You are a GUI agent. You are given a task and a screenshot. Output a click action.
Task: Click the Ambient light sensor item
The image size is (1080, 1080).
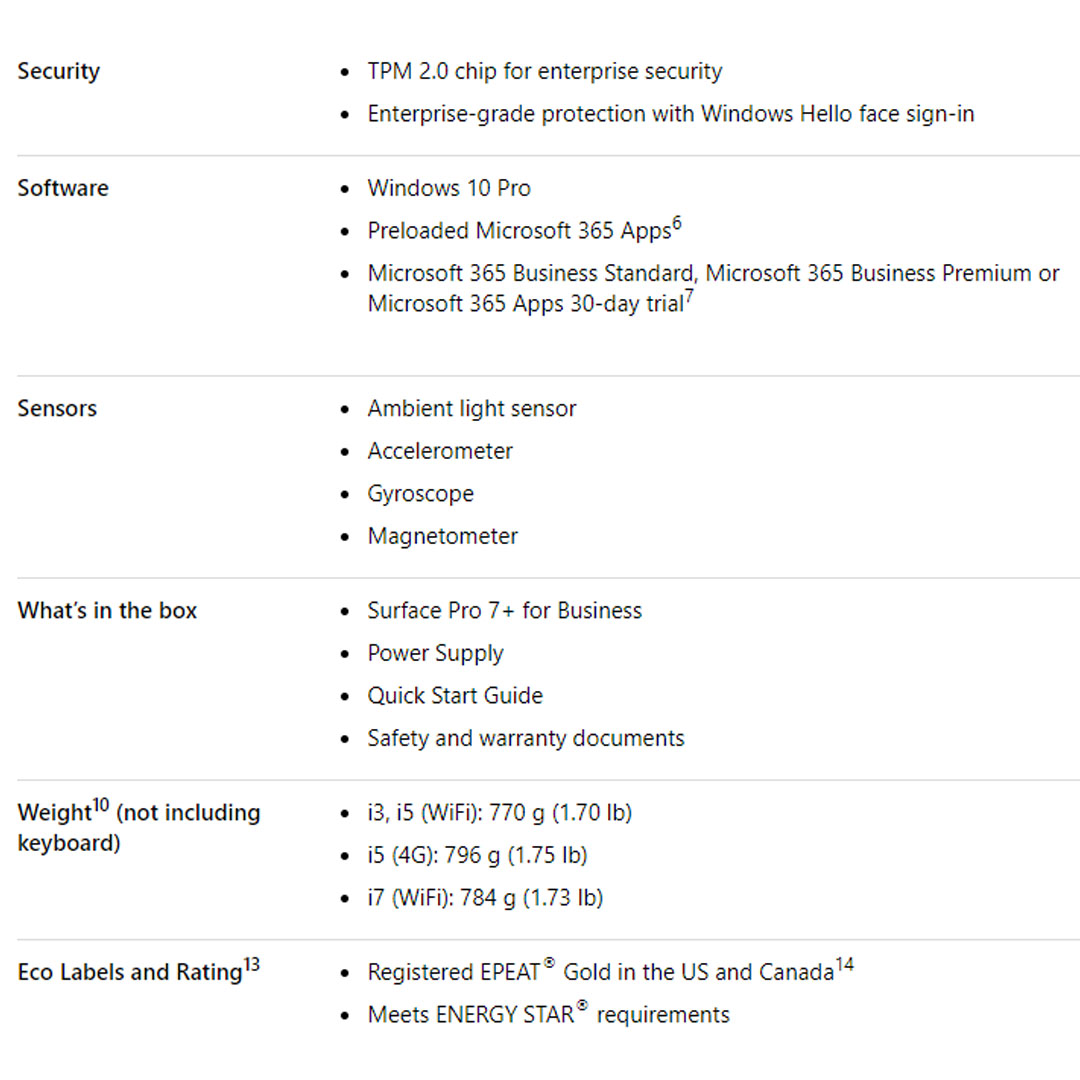[x=471, y=409]
